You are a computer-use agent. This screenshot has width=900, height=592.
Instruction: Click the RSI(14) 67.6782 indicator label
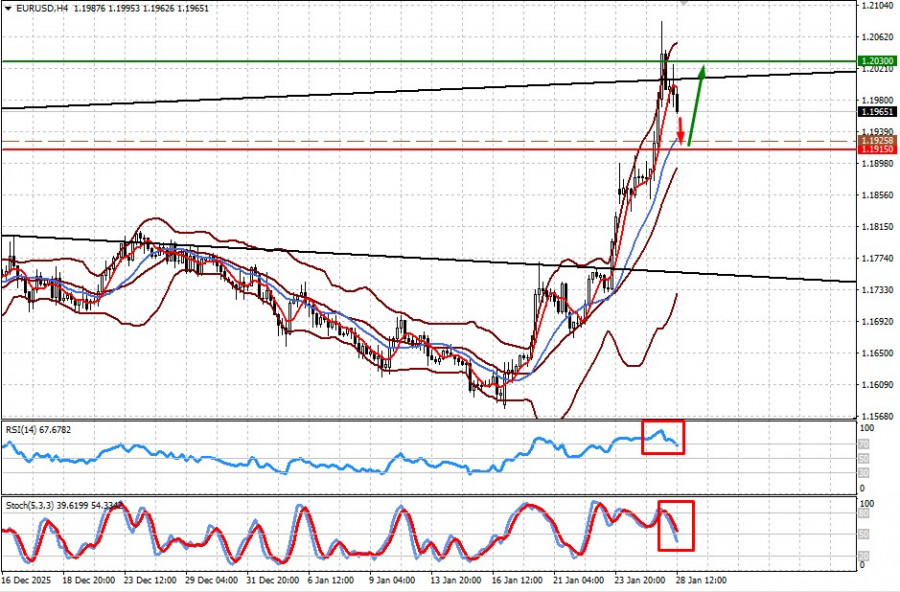point(38,430)
